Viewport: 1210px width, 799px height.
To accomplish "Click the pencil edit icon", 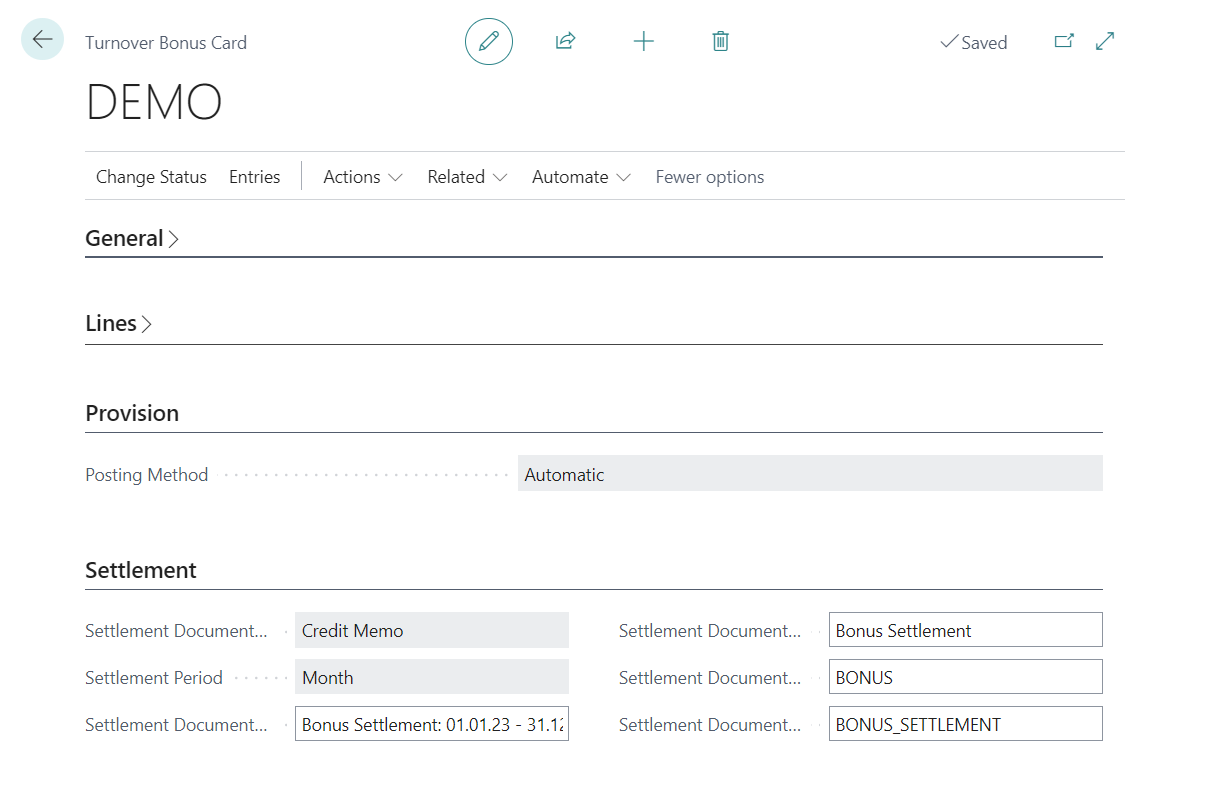I will 488,41.
